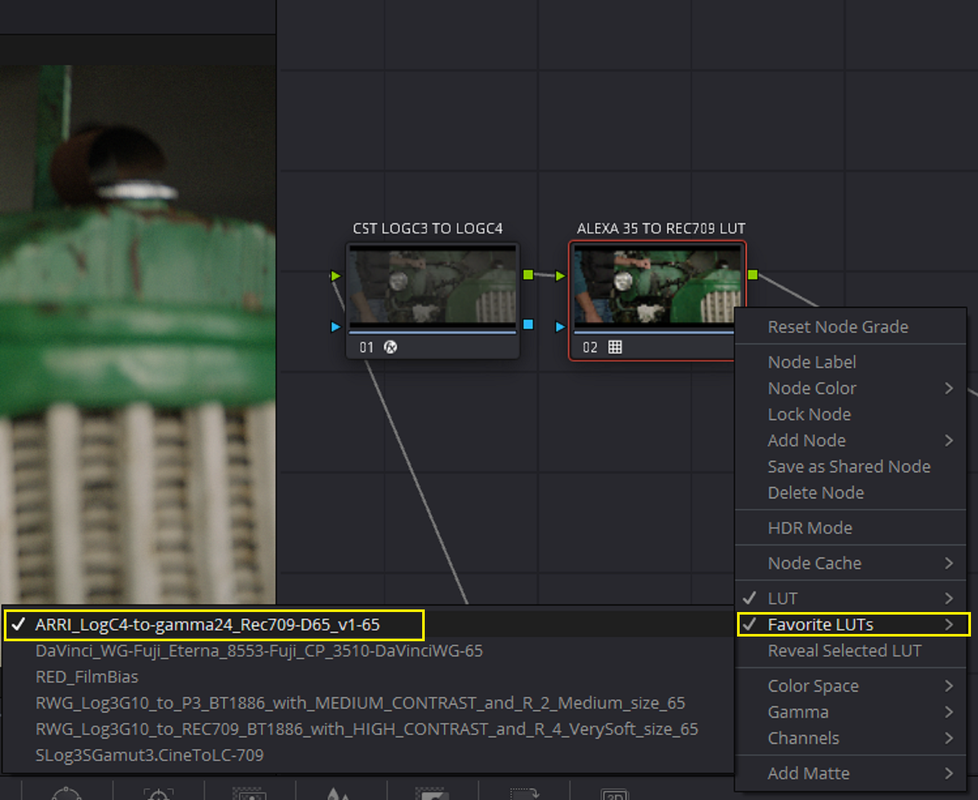This screenshot has width=978, height=800.
Task: Click the LUT grid icon on node 02
Action: pos(615,347)
